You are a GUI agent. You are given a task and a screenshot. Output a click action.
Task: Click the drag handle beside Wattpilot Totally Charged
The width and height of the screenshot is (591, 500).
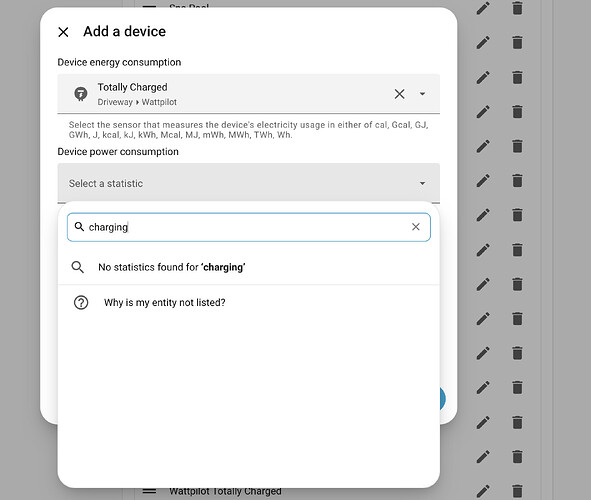pos(150,491)
